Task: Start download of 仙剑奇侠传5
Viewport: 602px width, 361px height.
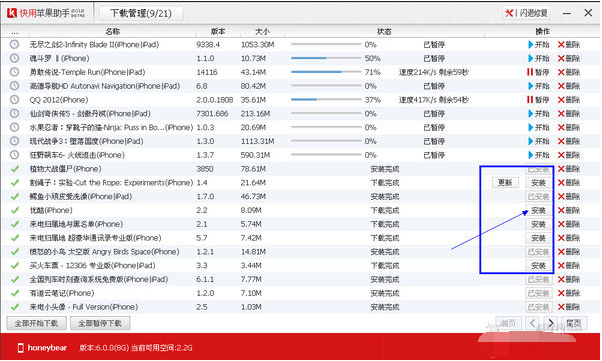Action: [539, 114]
